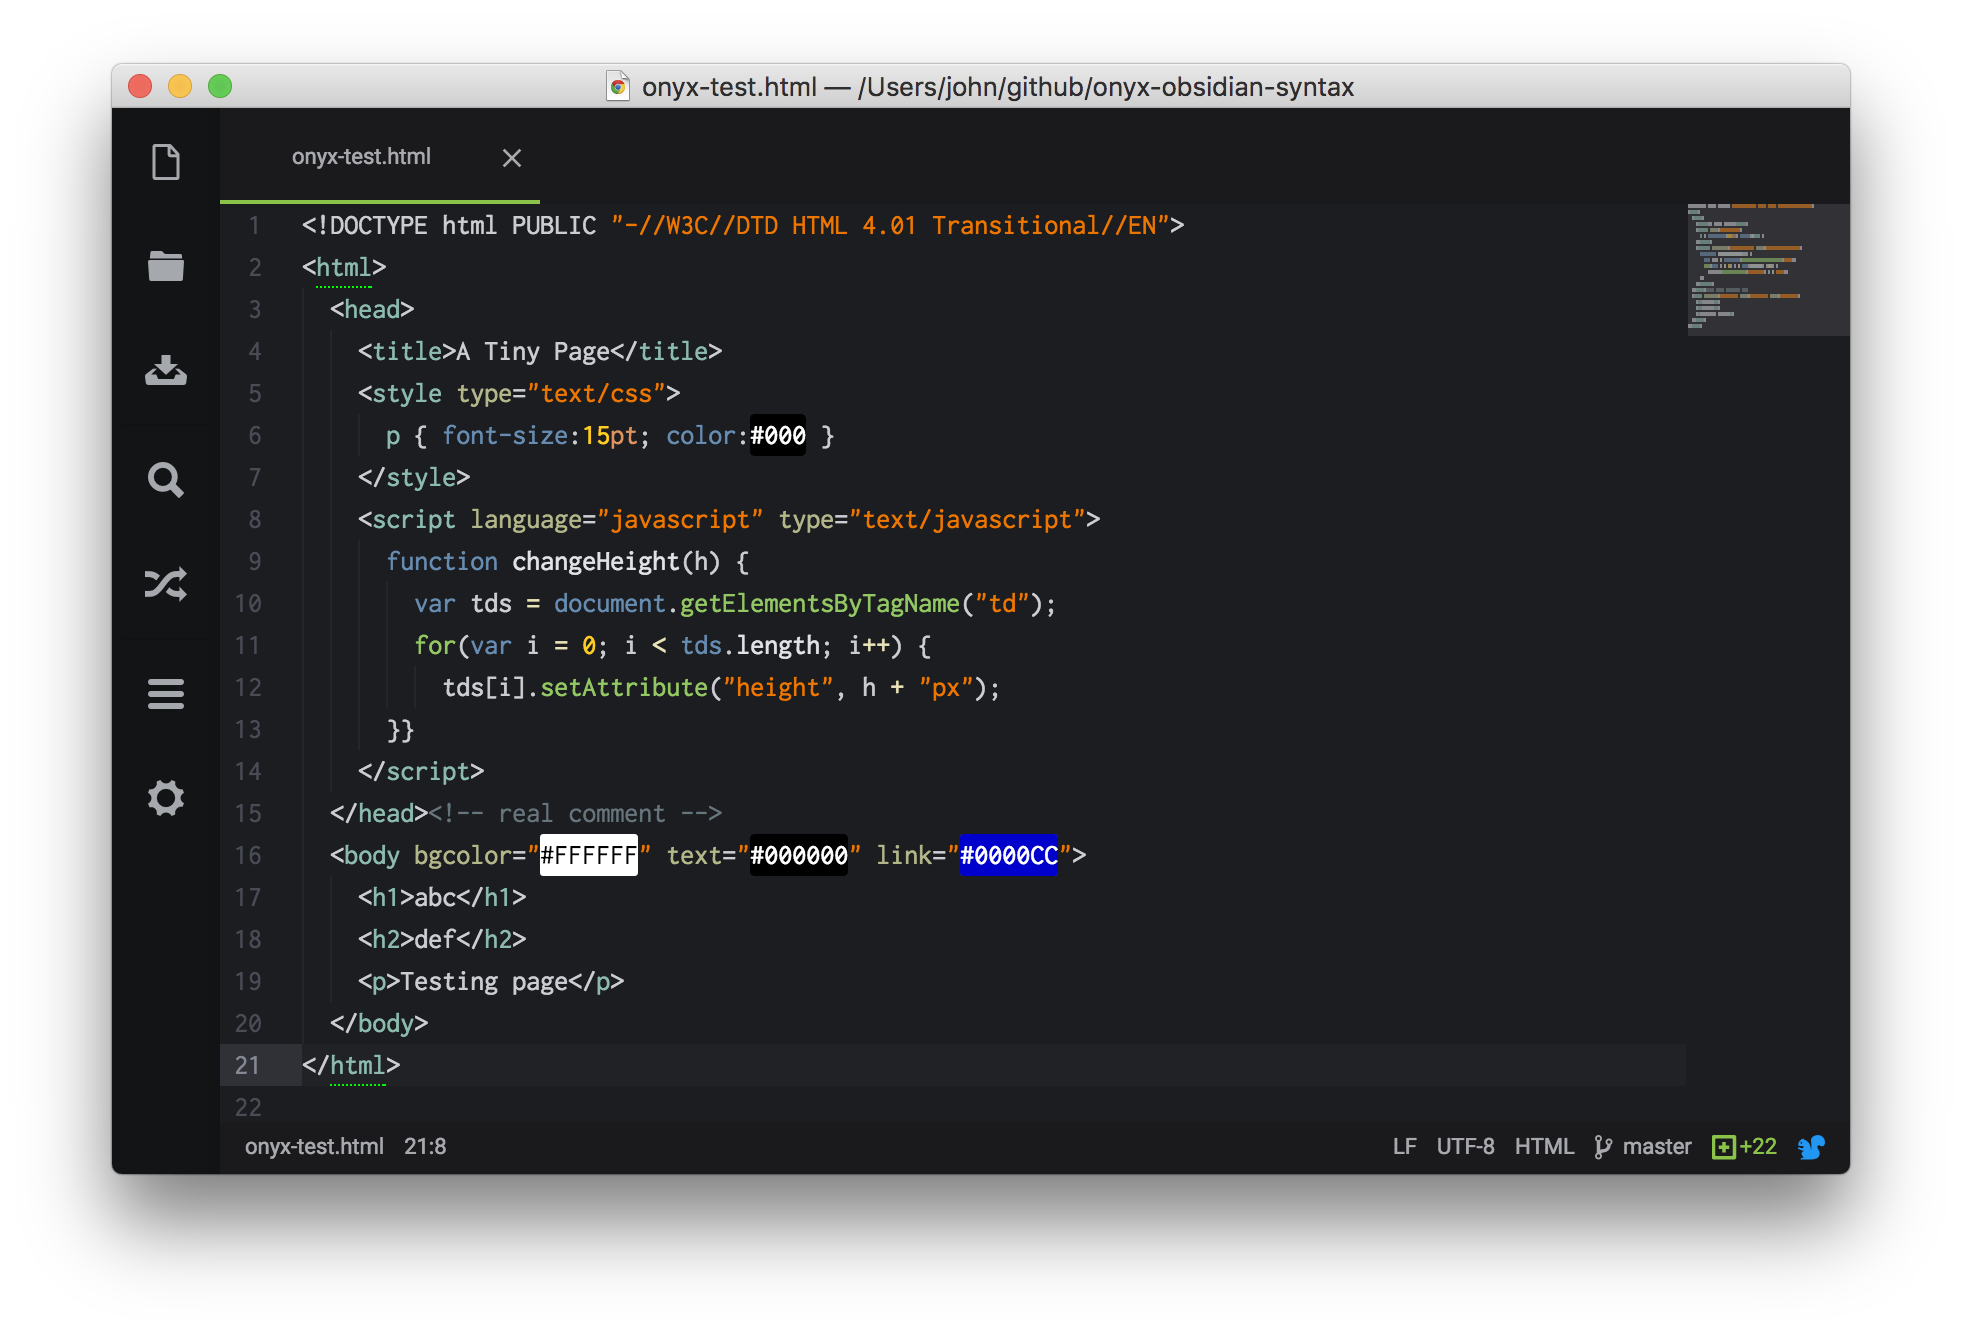Image resolution: width=1962 pixels, height=1334 pixels.
Task: Click the #FFFFFF white color highlight
Action: pos(588,855)
